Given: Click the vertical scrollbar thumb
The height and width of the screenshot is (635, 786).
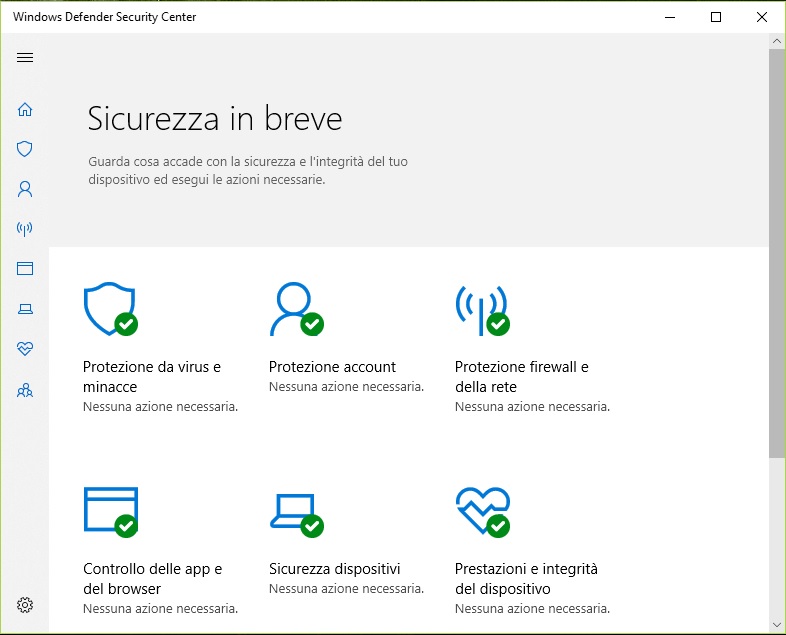Looking at the screenshot, I should (x=777, y=253).
